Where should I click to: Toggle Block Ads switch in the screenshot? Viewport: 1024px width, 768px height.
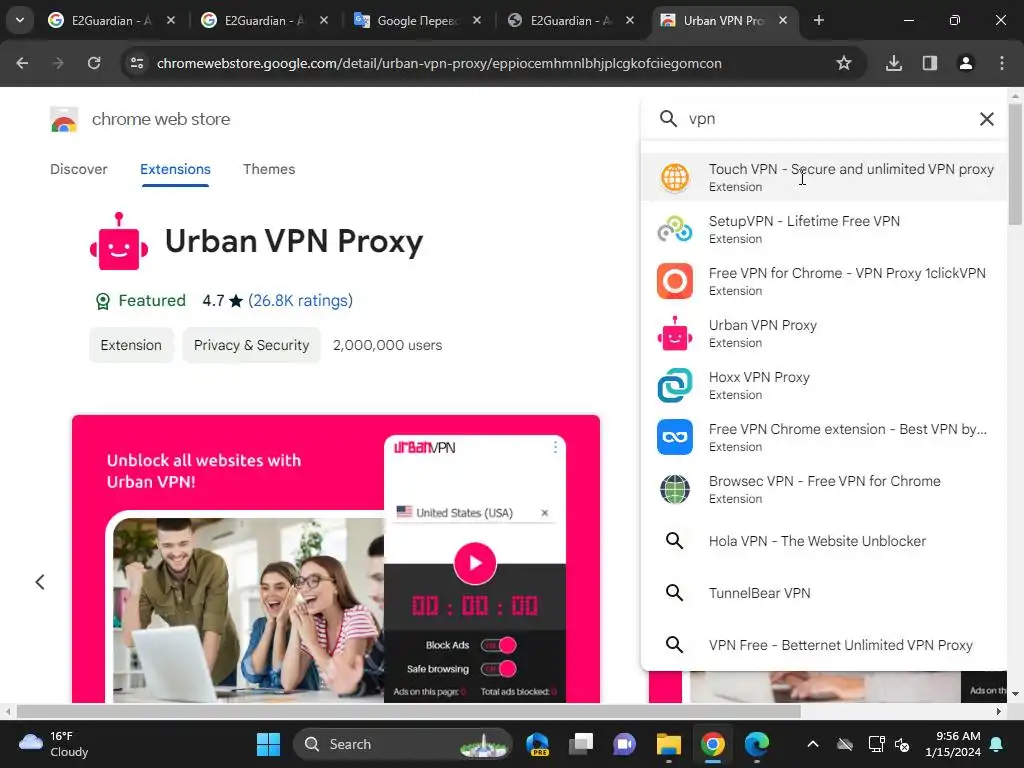point(499,645)
